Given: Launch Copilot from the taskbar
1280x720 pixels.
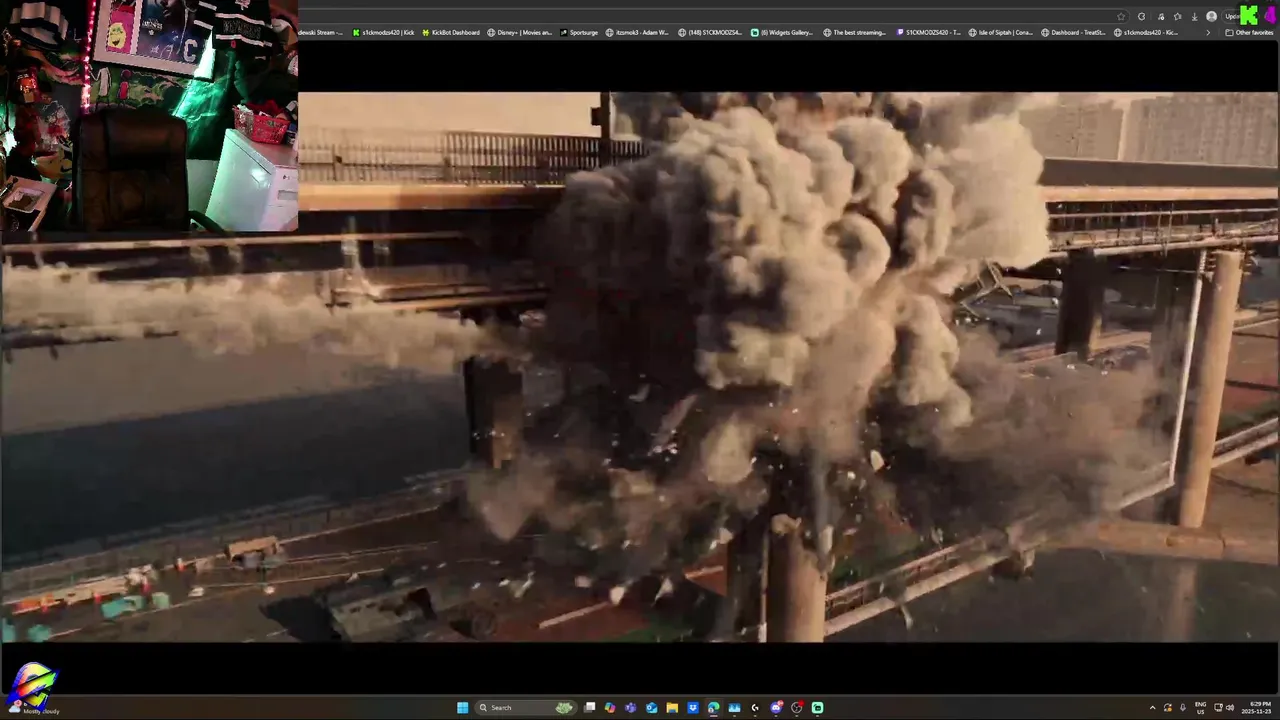Looking at the screenshot, I should 610,708.
